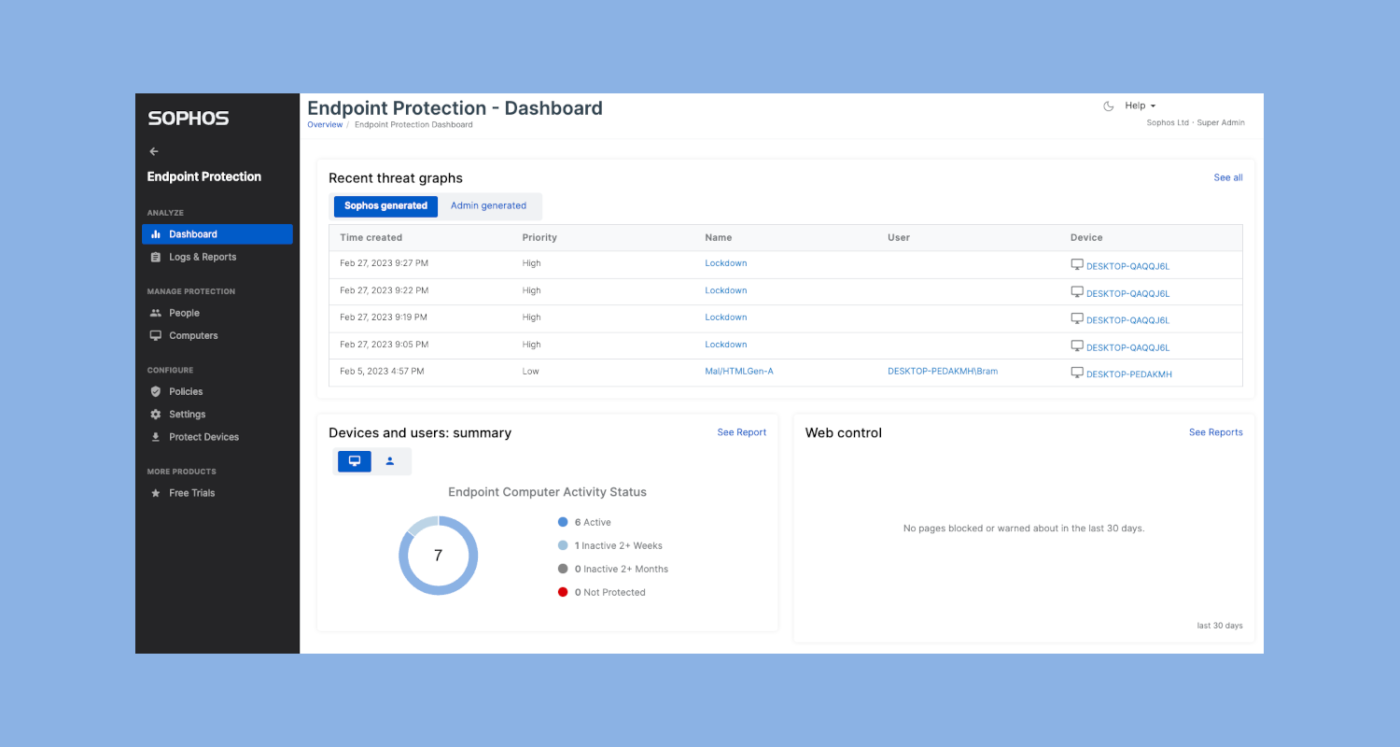Open the DESKTOP-PEDAKMH device link
Viewport: 1400px width, 747px height.
pyautogui.click(x=1129, y=374)
